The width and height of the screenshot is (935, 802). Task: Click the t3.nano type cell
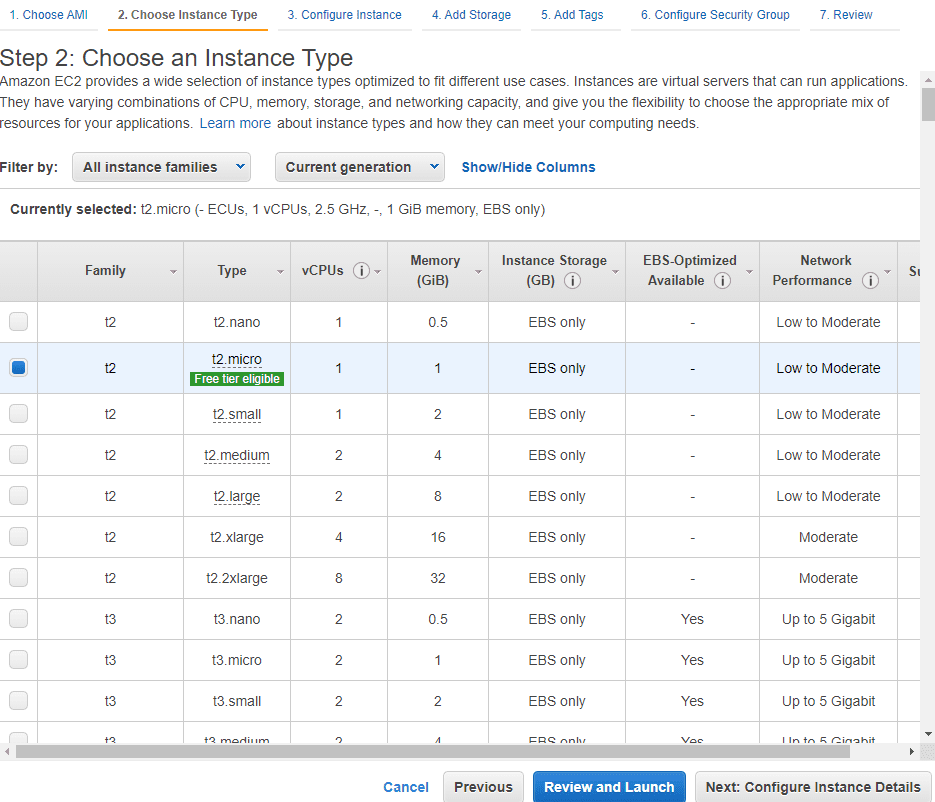[237, 620]
